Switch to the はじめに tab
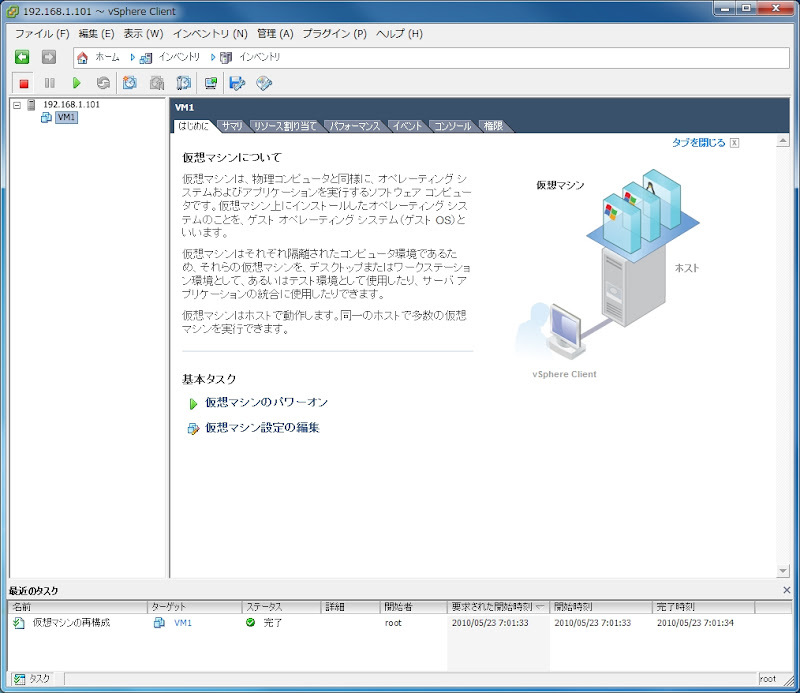Viewport: 800px width, 693px height. click(193, 126)
